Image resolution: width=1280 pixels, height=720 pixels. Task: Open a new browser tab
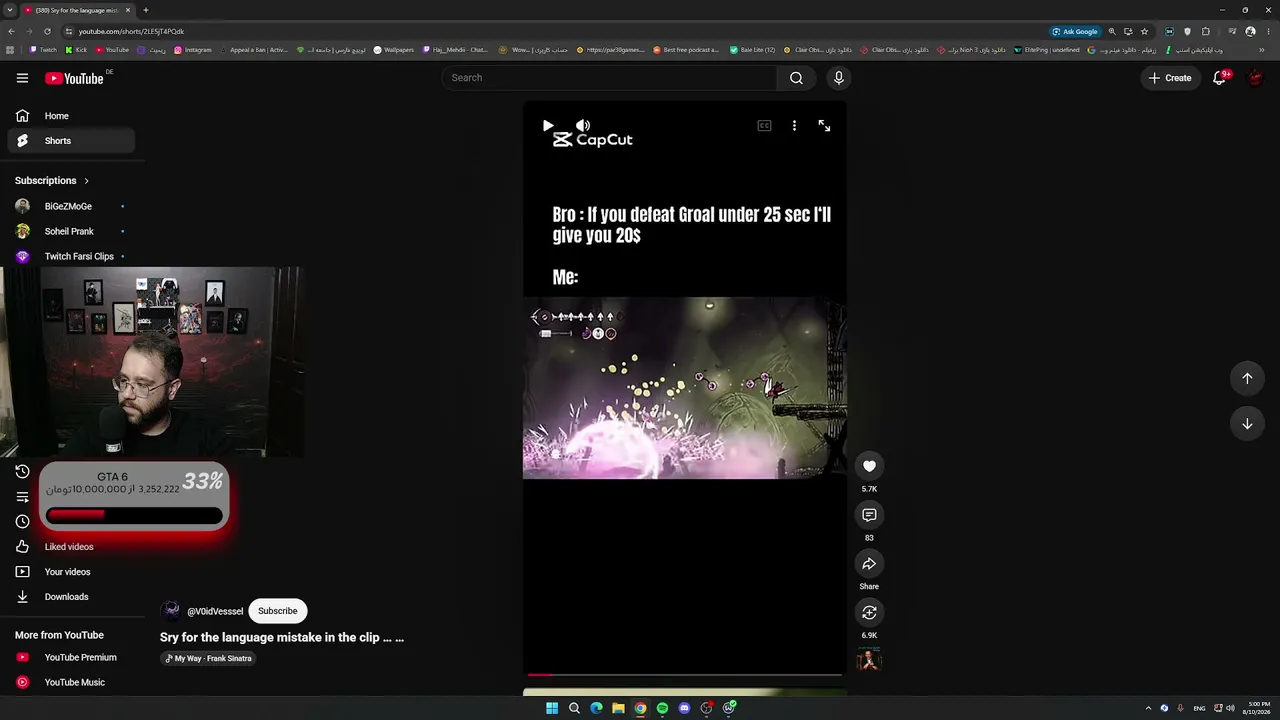point(146,10)
